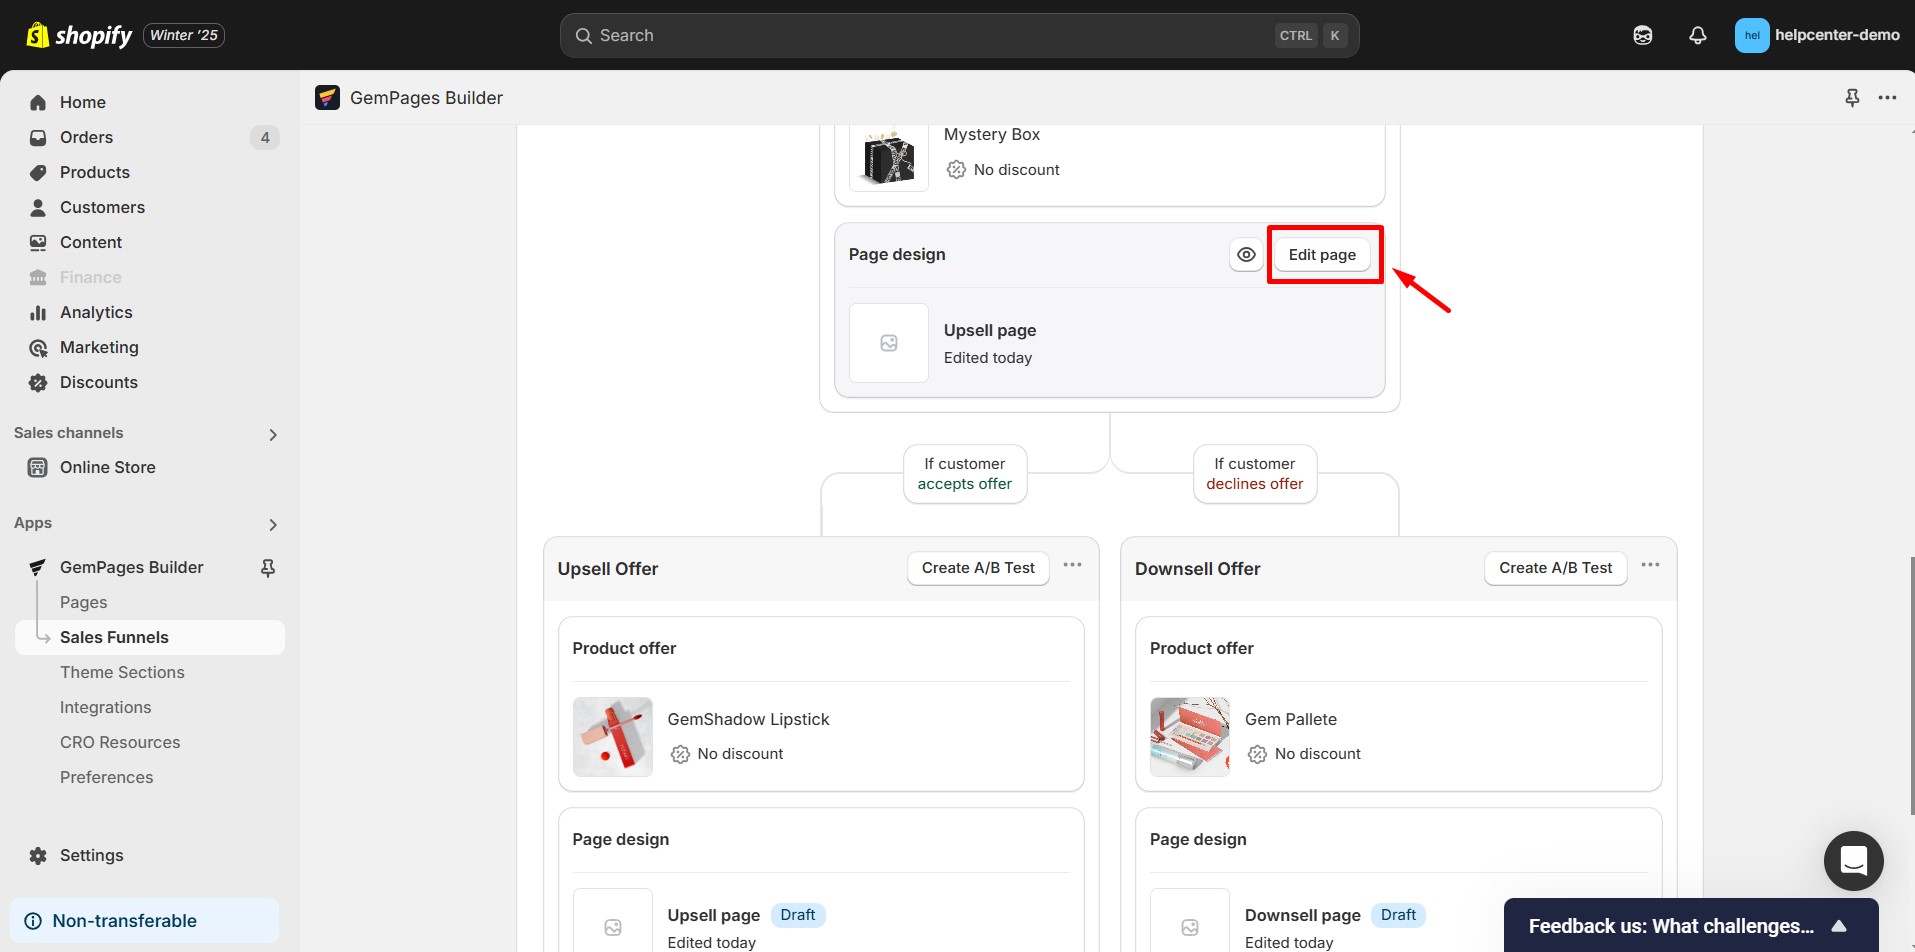
Task: Open the Upsell Offer kebab menu
Action: pyautogui.click(x=1072, y=564)
